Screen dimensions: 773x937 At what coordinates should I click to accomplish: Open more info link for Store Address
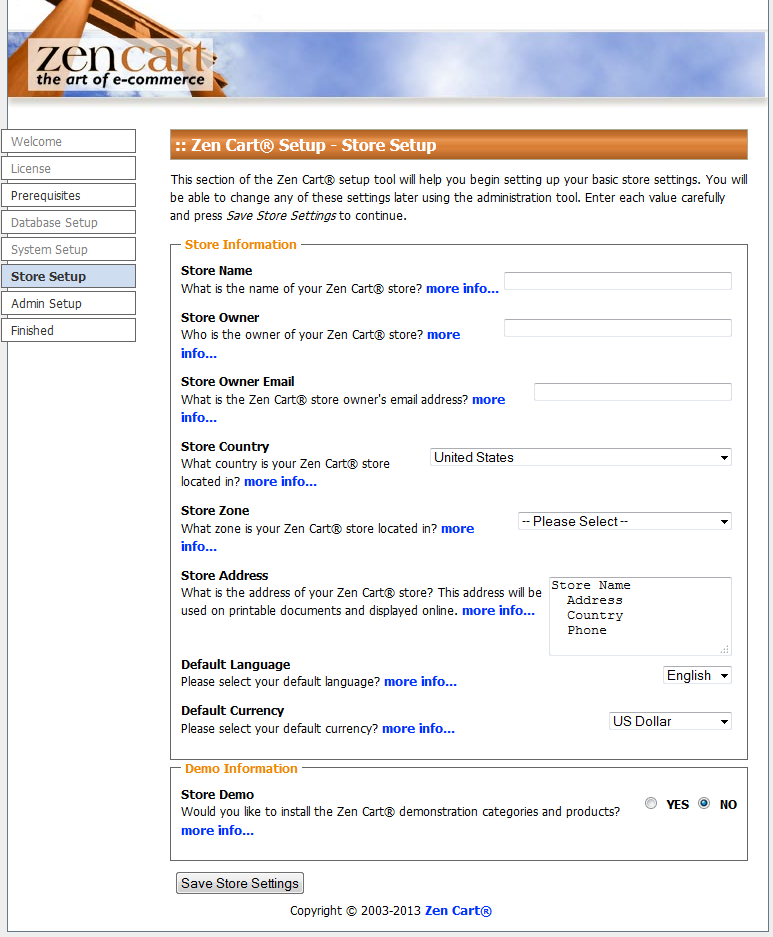498,611
